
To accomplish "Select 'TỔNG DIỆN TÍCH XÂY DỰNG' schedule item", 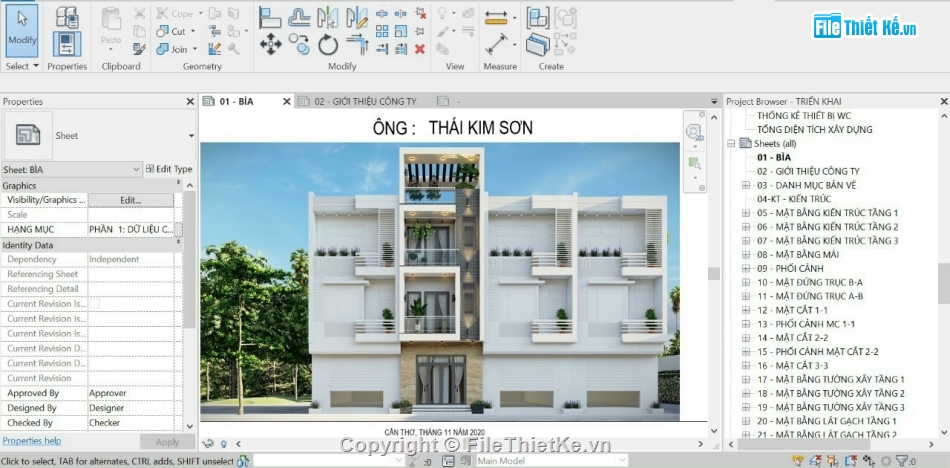I will (x=814, y=129).
